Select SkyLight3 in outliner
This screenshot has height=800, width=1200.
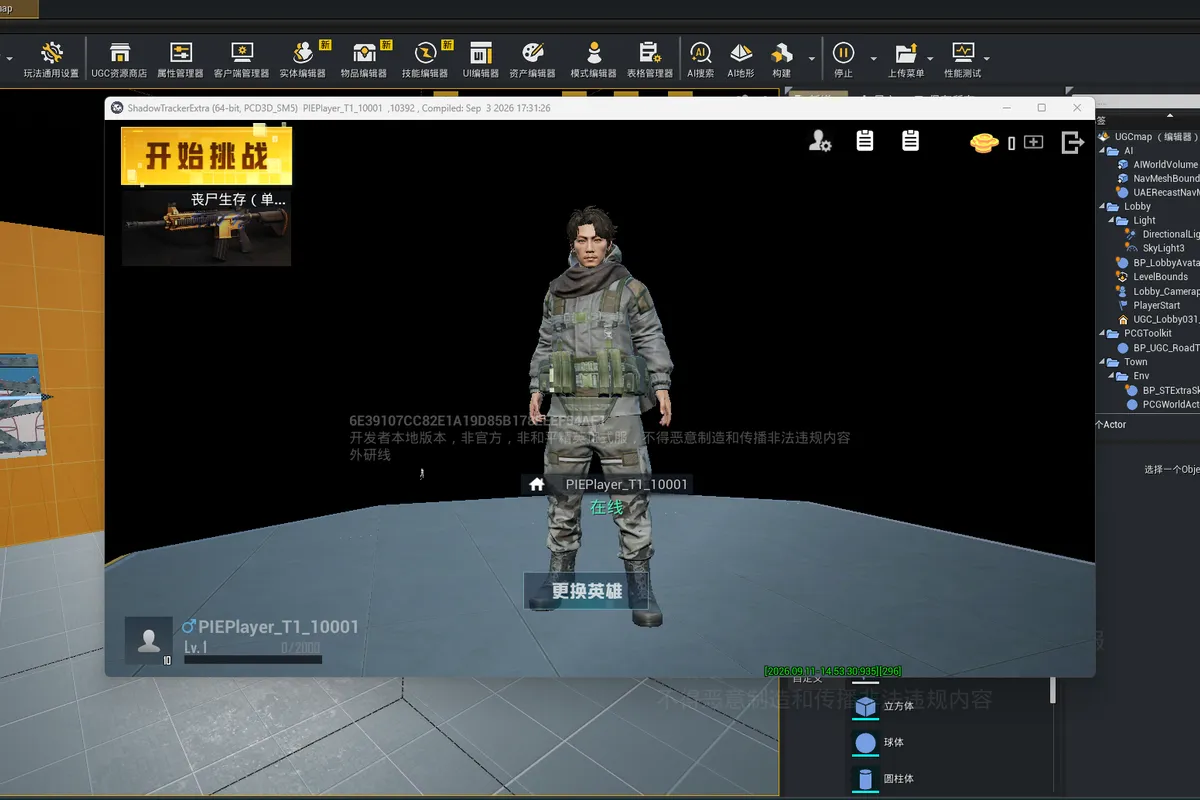click(1156, 249)
